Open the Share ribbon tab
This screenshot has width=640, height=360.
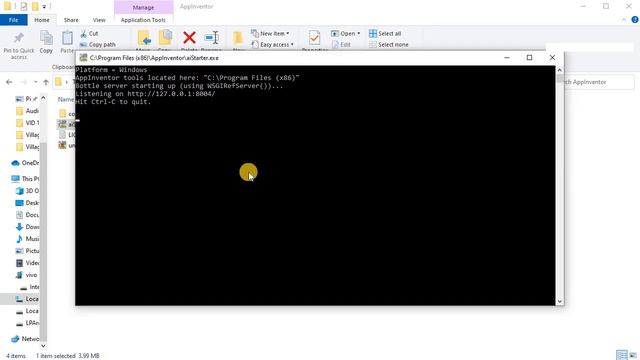point(71,20)
